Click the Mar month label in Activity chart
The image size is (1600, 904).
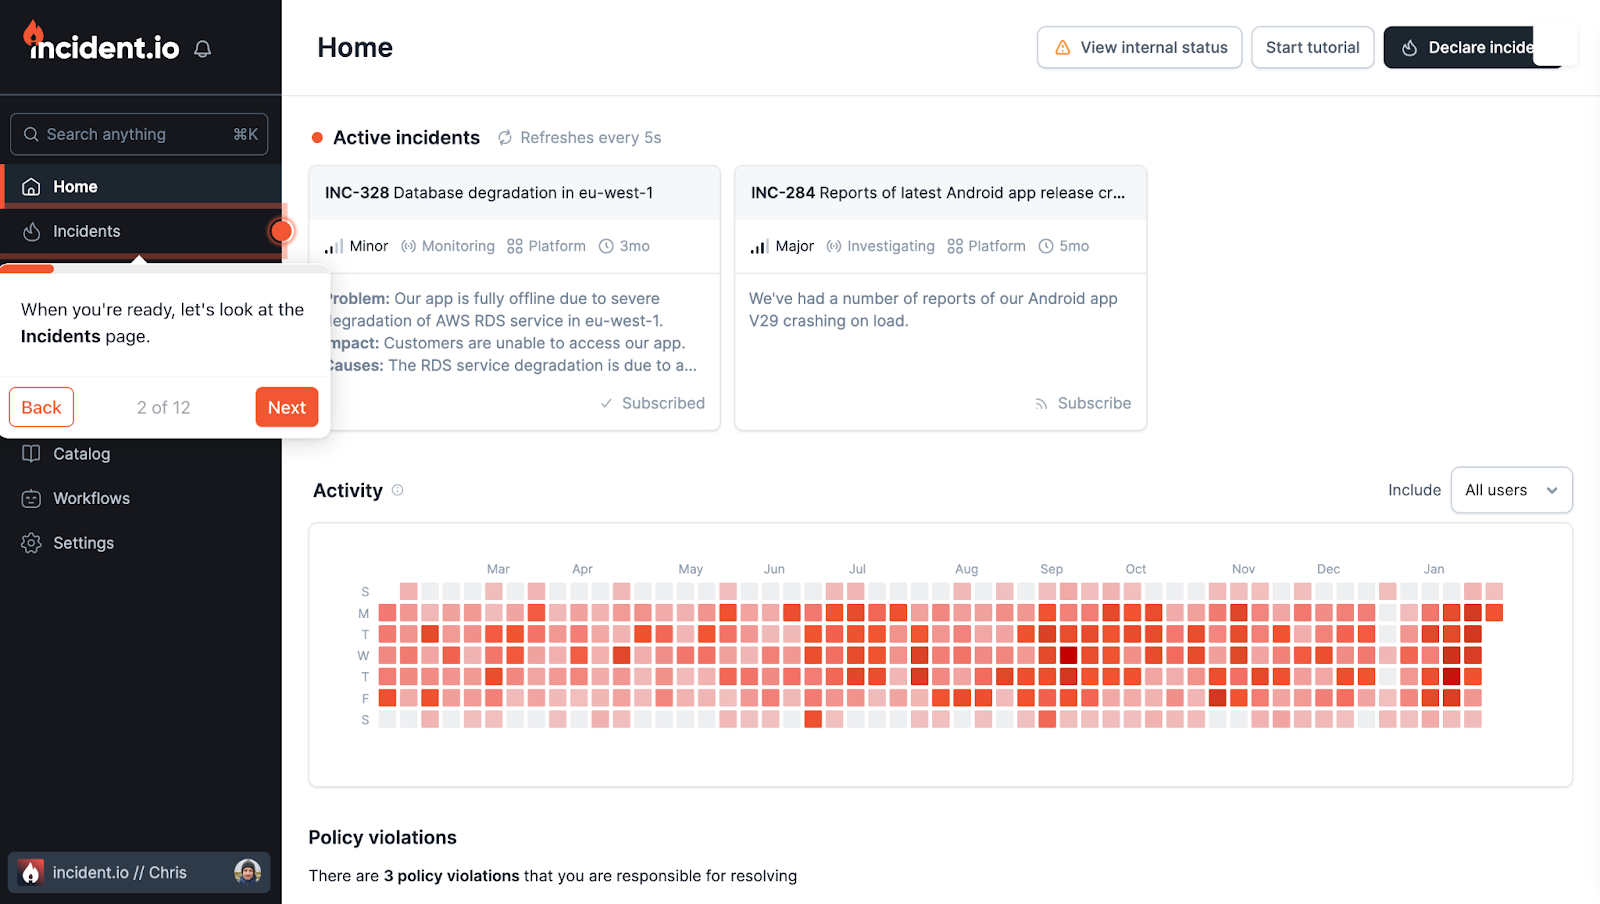click(498, 569)
